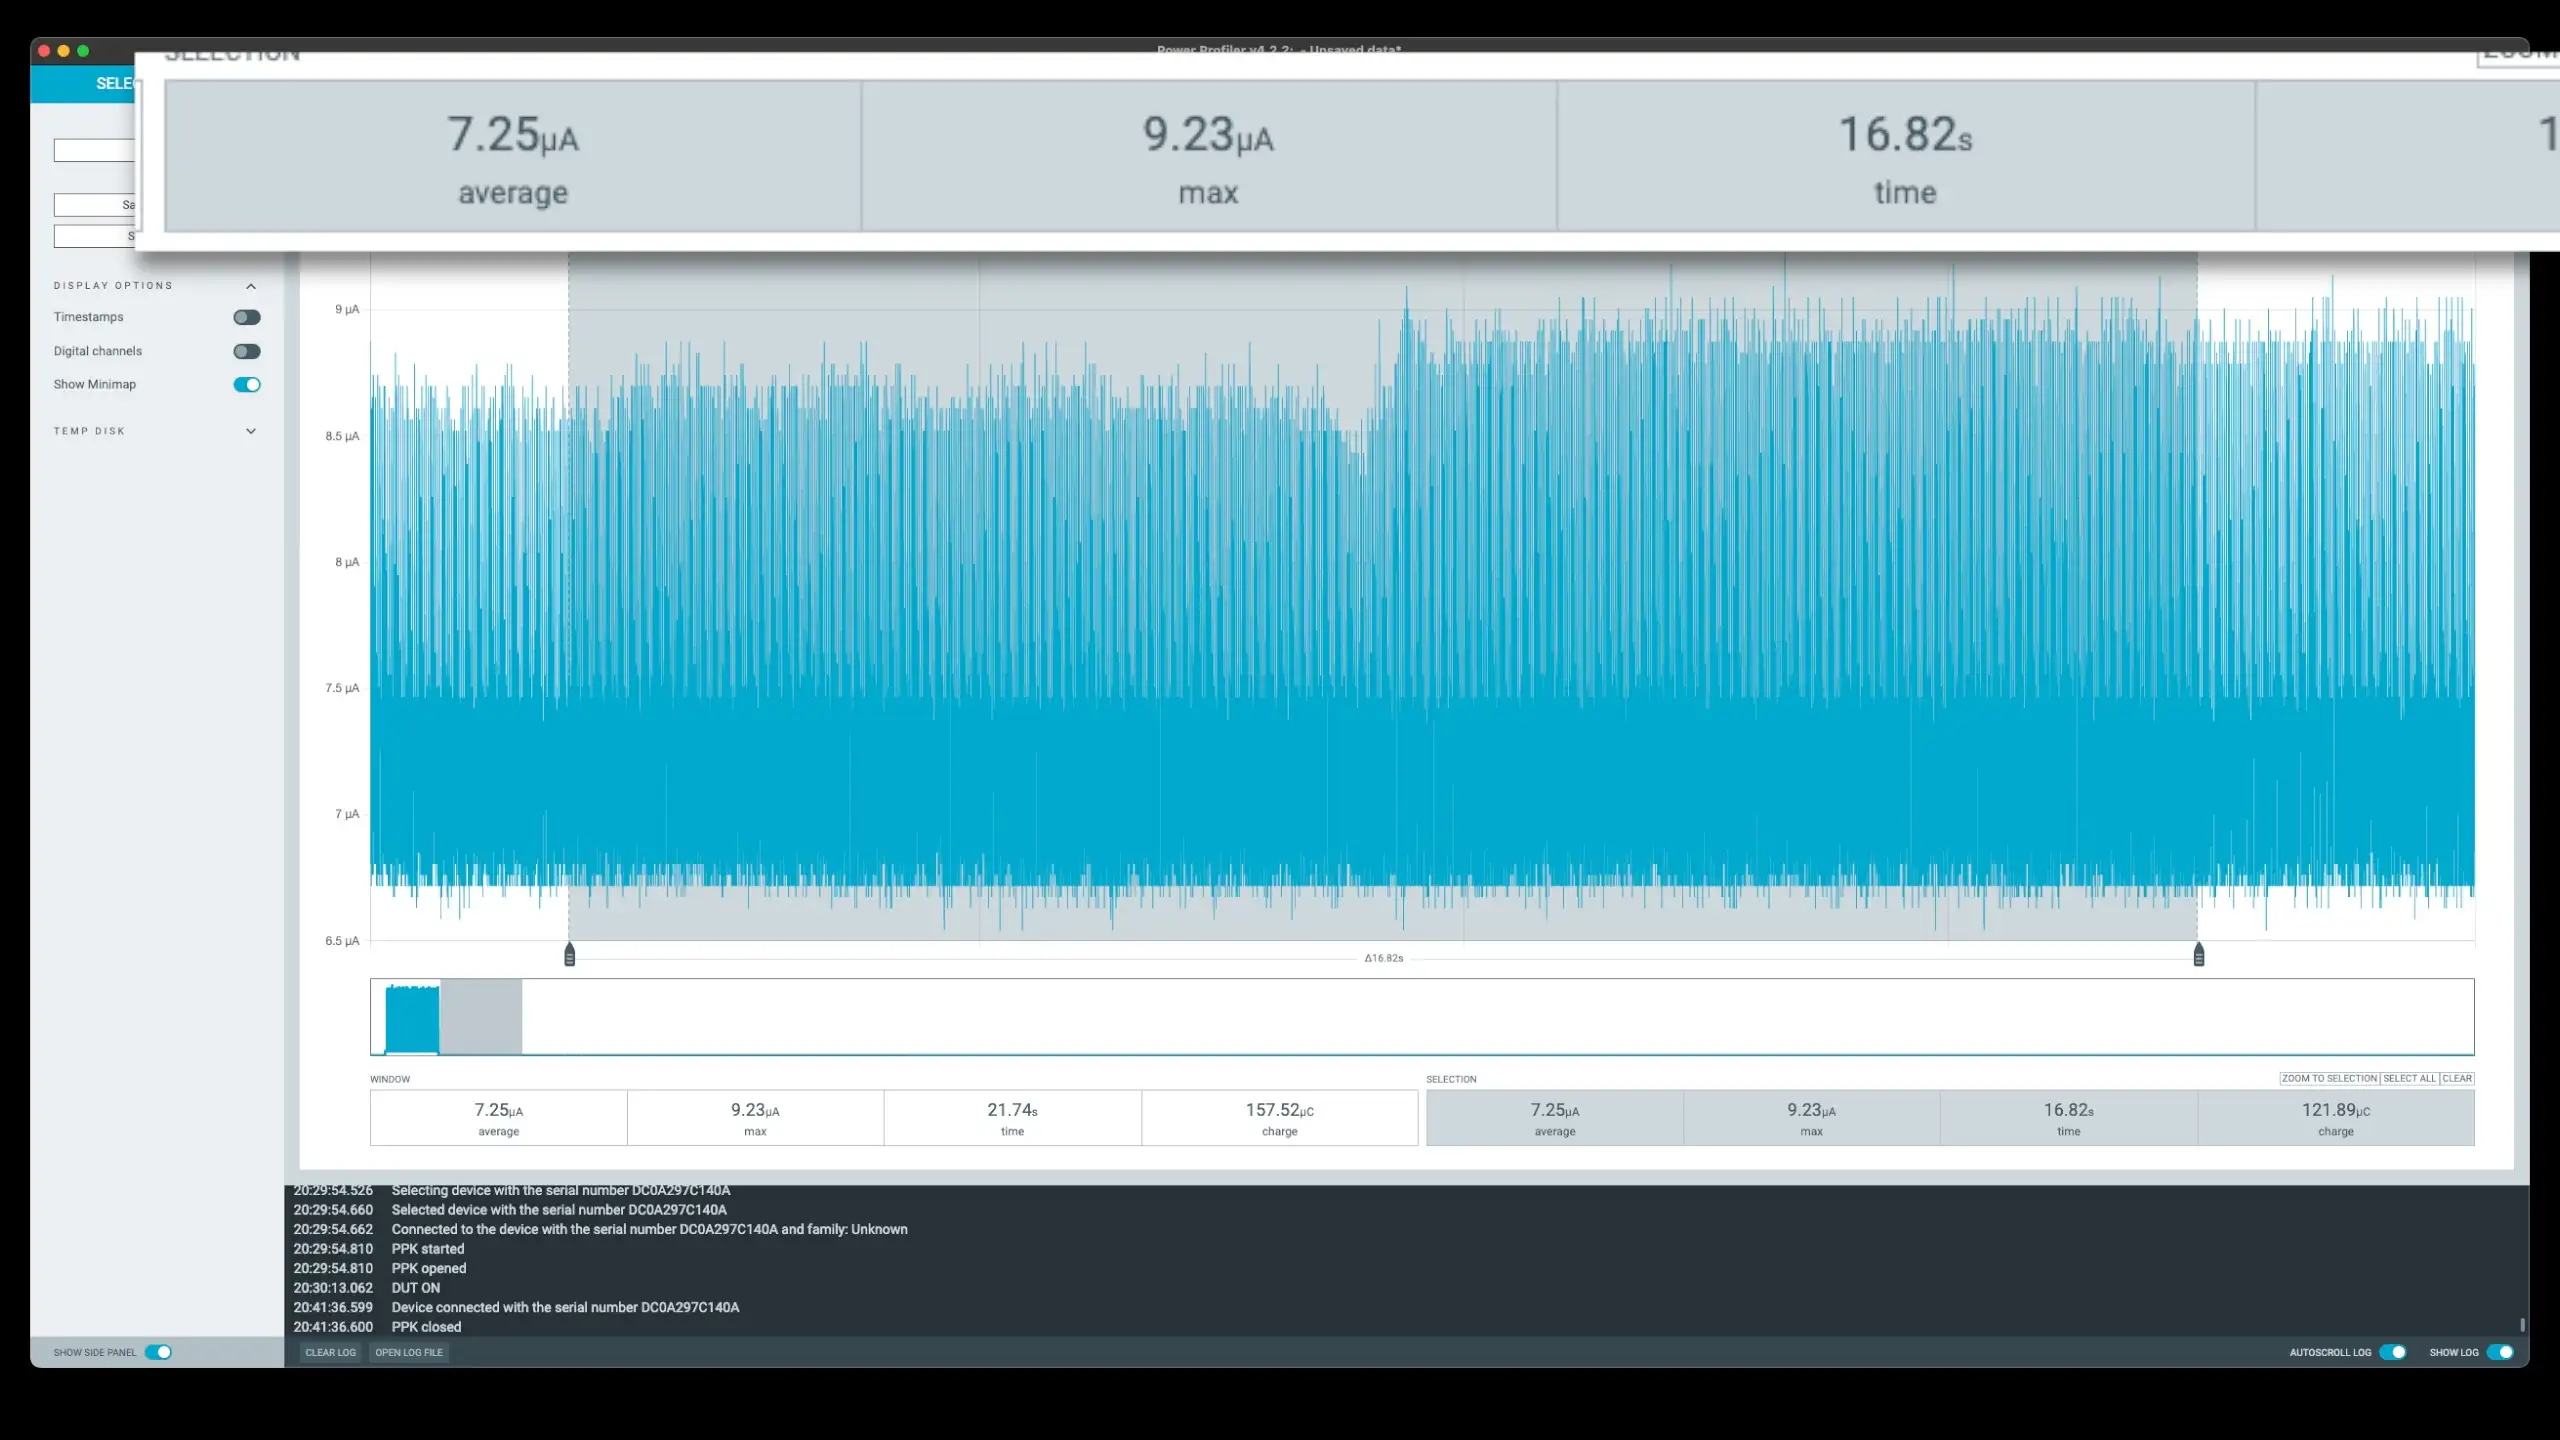
Task: Click the left selection handle marker
Action: pyautogui.click(x=570, y=955)
